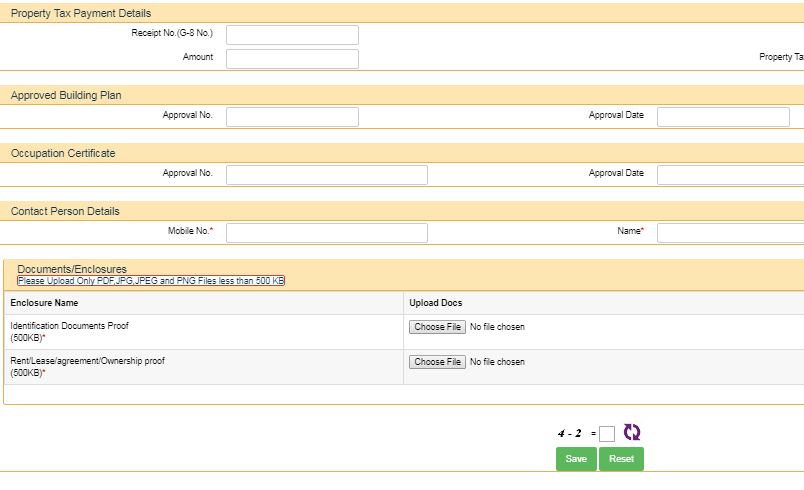Image resolution: width=804 pixels, height=490 pixels.
Task: Click the upload file size notice text
Action: pyautogui.click(x=151, y=281)
